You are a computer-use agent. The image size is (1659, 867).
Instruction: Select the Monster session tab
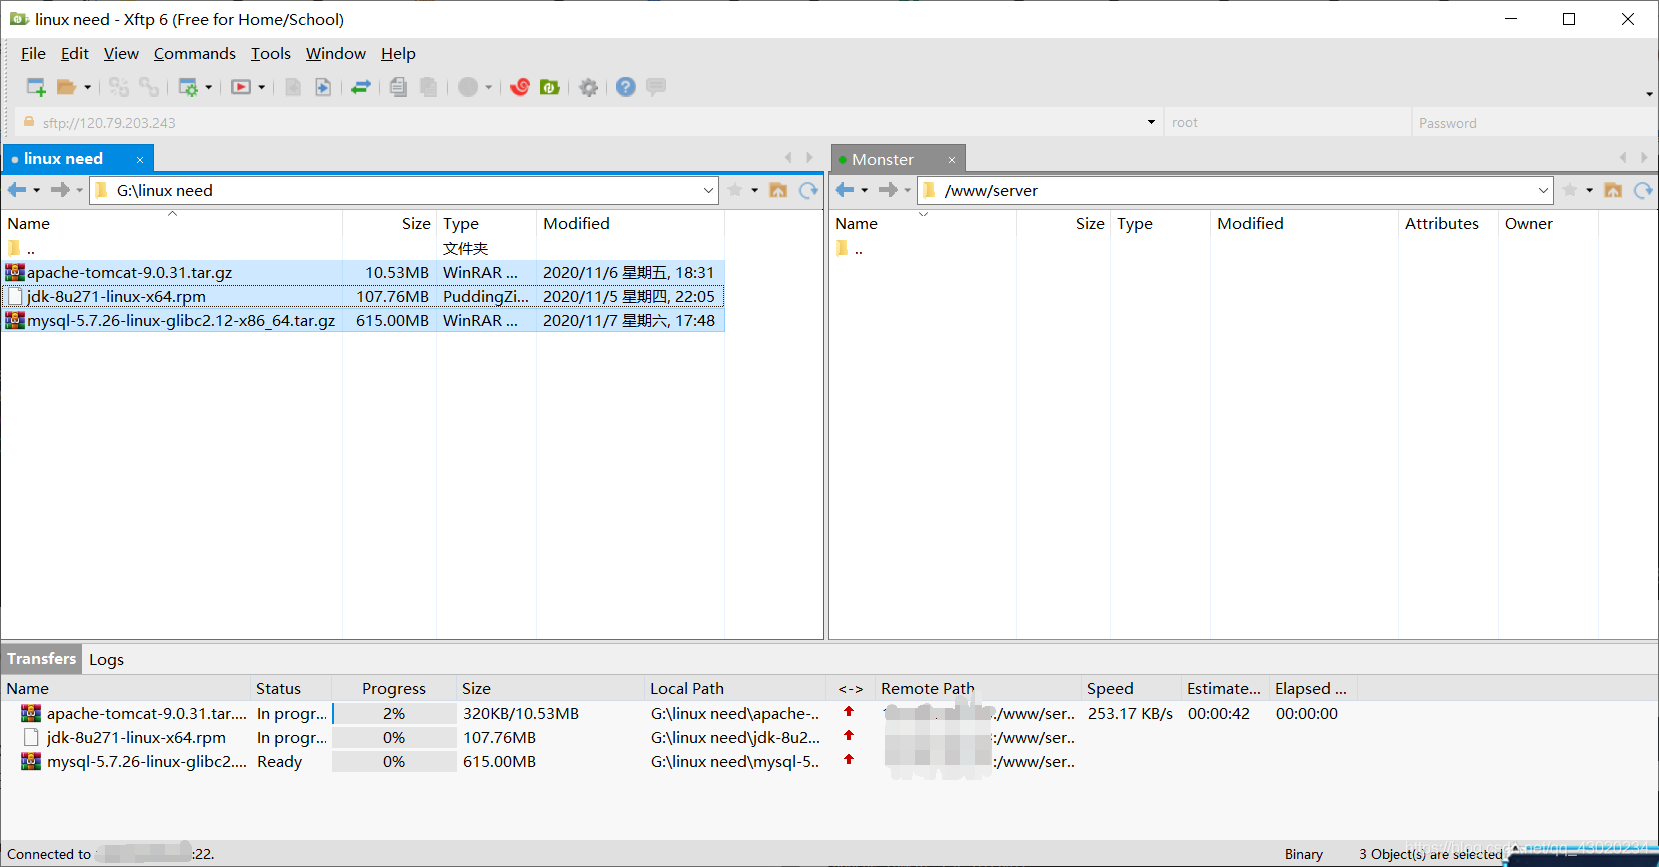[x=883, y=159]
